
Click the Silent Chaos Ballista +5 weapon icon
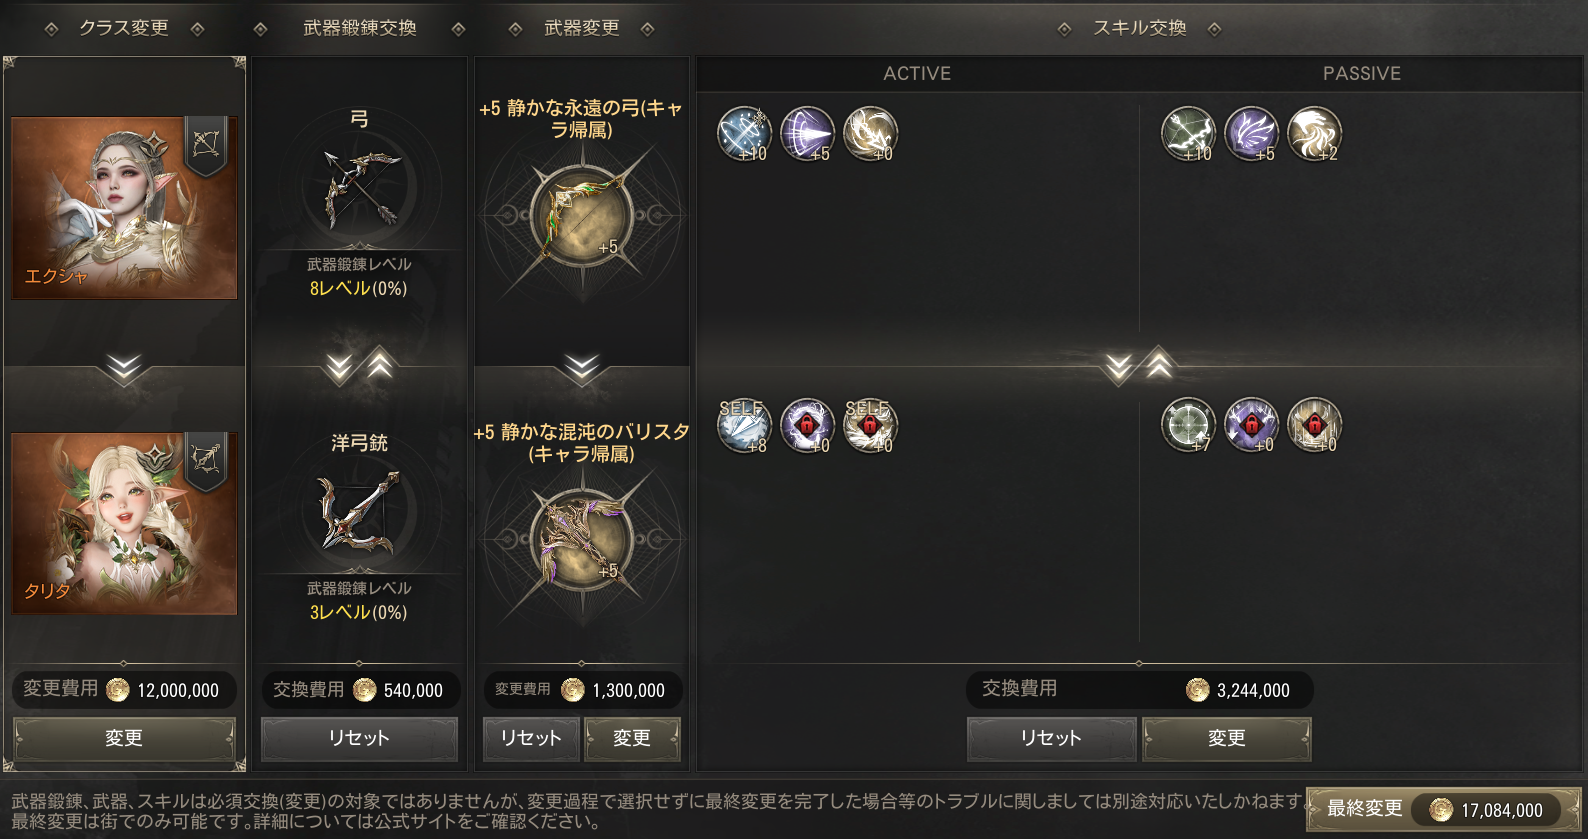coord(581,539)
